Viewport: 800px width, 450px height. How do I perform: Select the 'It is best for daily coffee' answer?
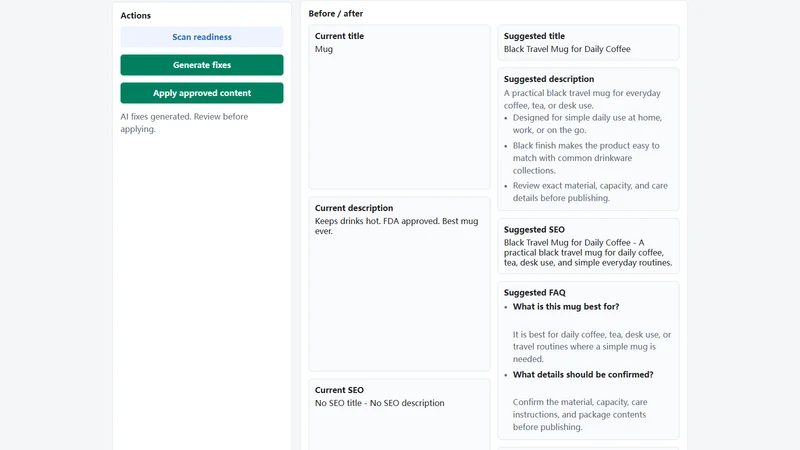pyautogui.click(x=592, y=346)
